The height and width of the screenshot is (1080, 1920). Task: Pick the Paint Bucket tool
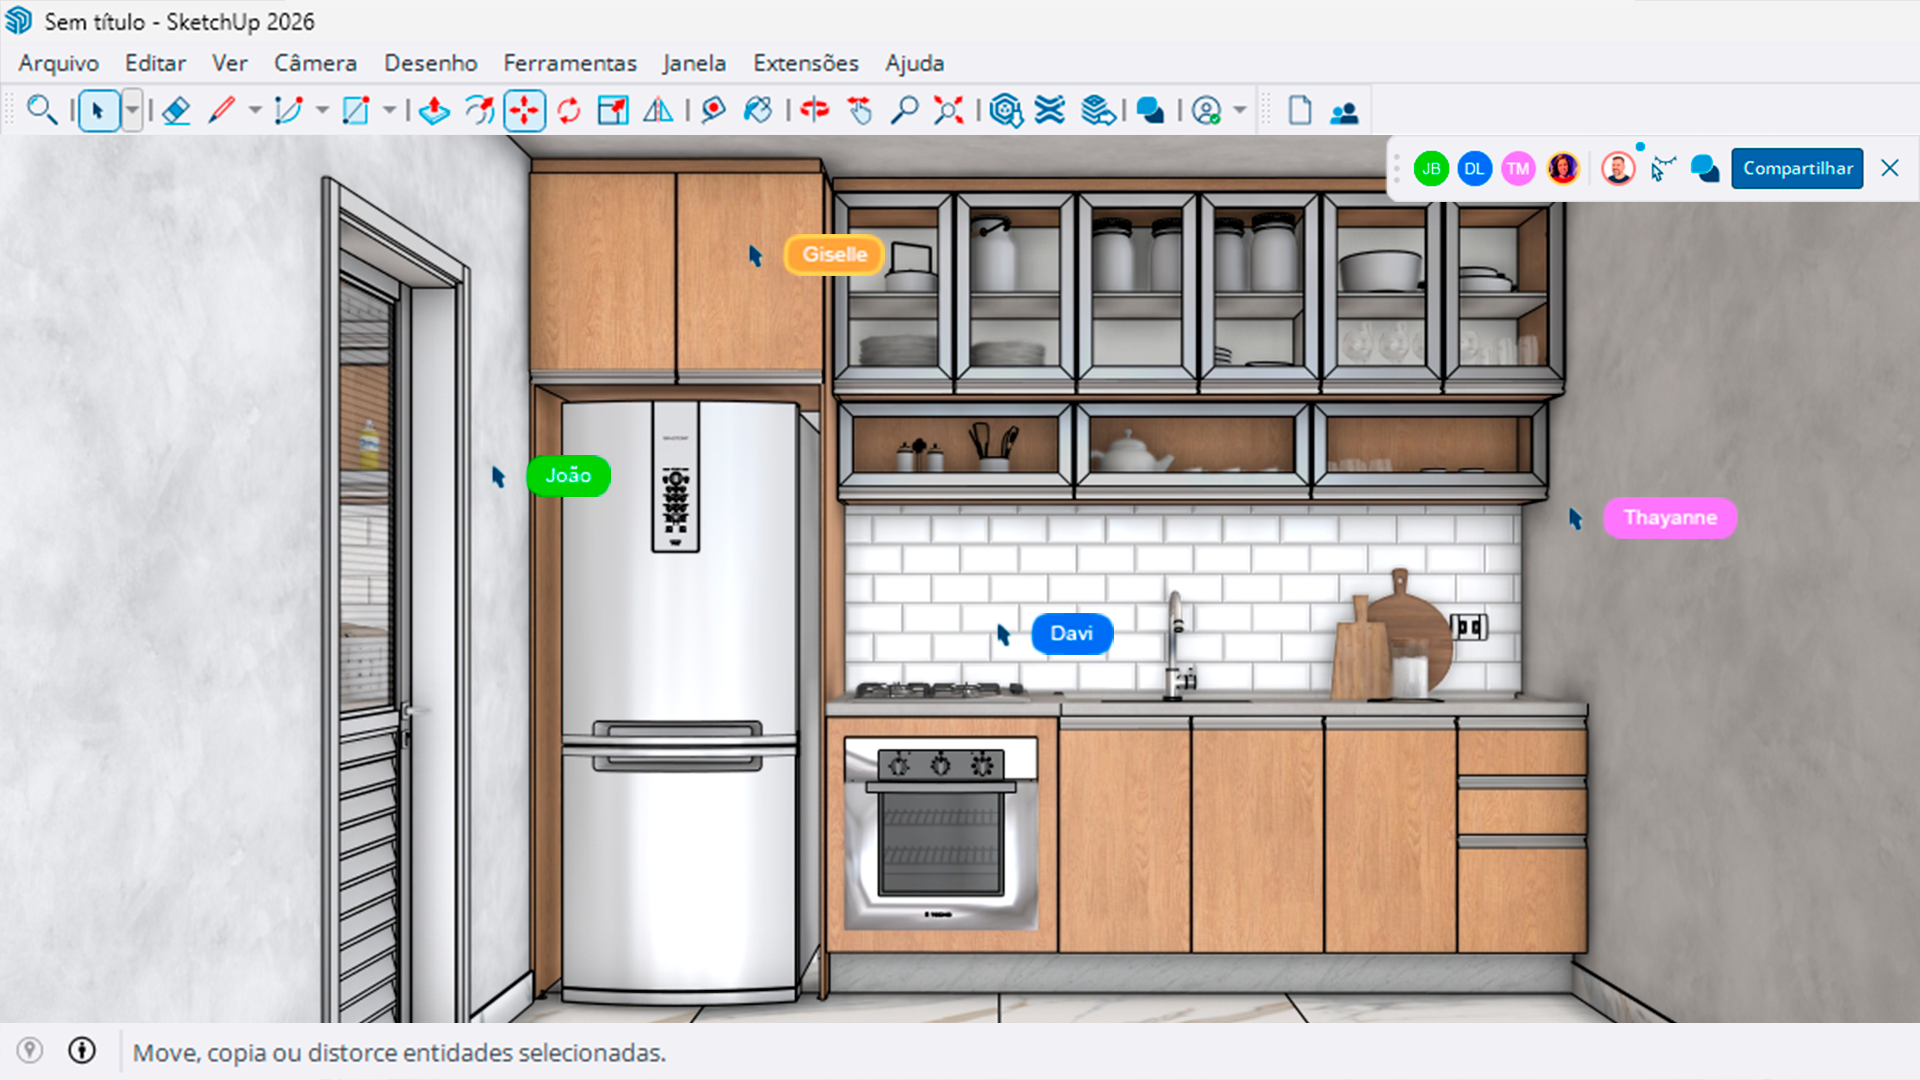click(x=758, y=110)
